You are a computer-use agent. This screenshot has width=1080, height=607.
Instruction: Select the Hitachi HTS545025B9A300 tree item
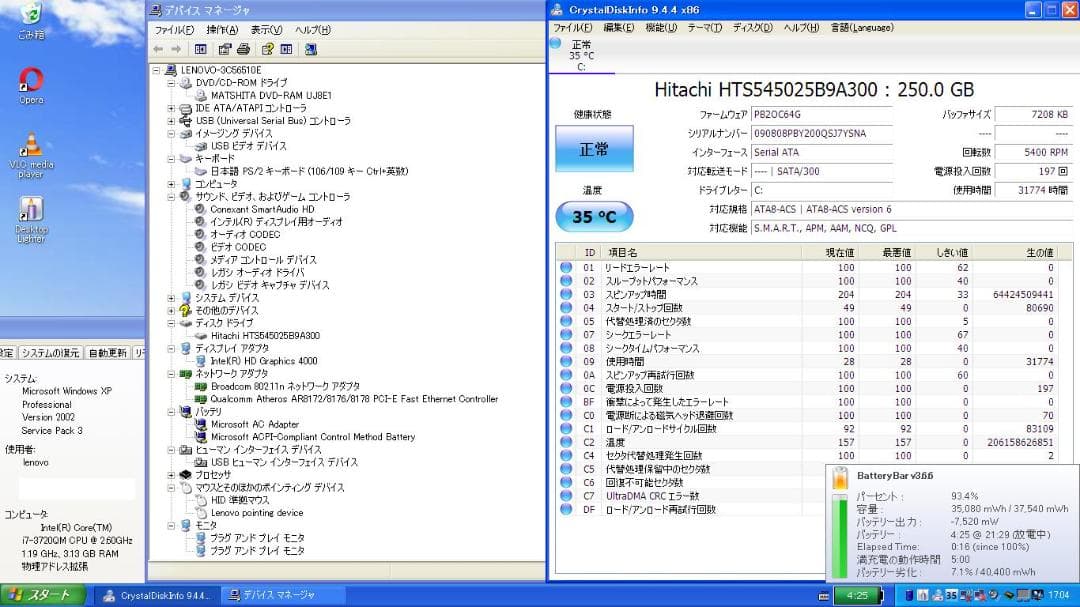pos(265,337)
